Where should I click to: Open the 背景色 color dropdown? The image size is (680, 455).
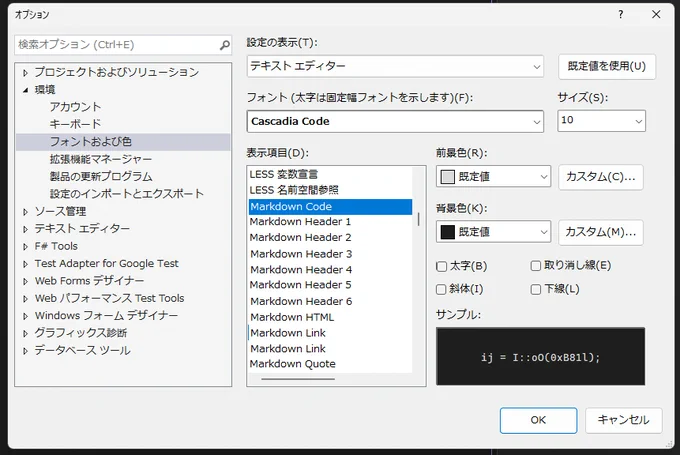click(494, 232)
